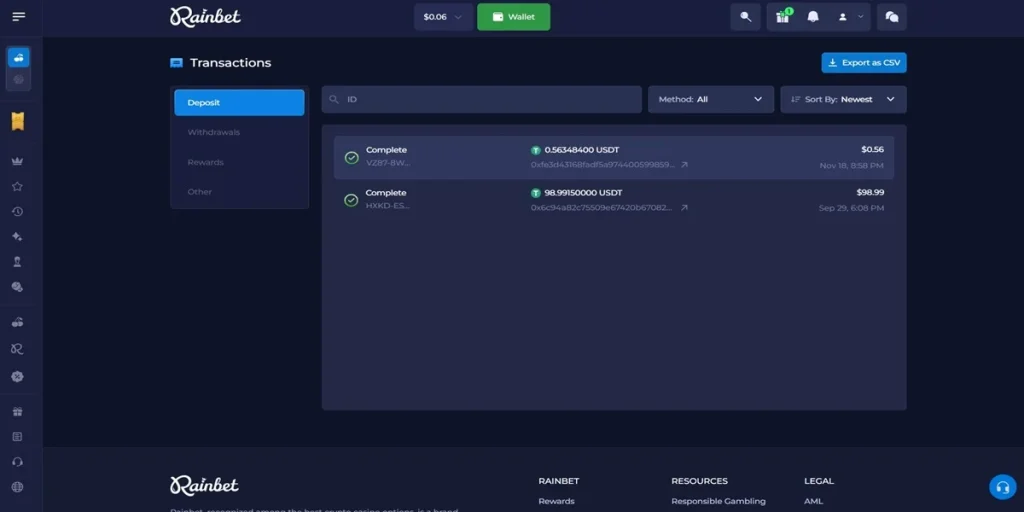1024x512 pixels.
Task: Select the 0.56348400 USDT transaction row
Action: (x=614, y=157)
